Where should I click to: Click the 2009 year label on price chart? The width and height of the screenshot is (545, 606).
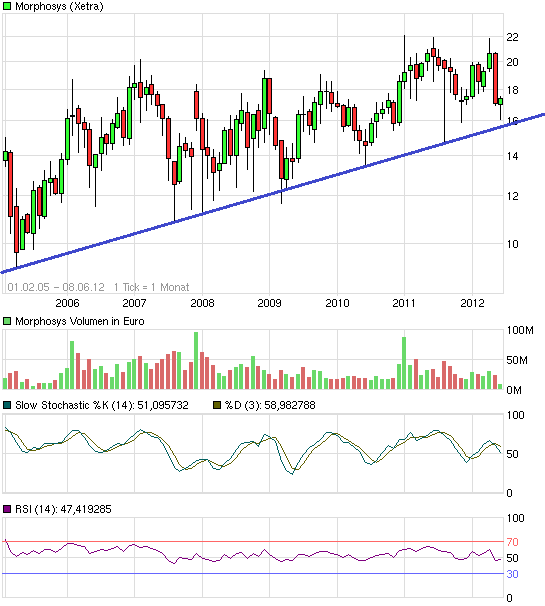click(269, 303)
